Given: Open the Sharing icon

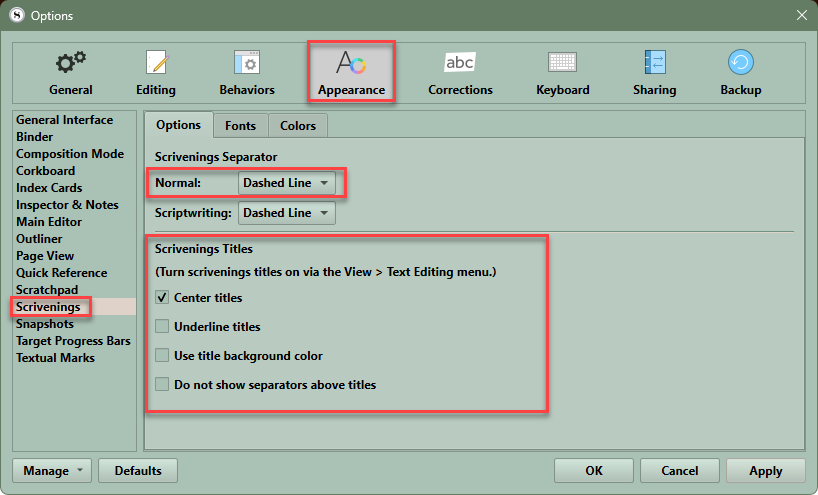Looking at the screenshot, I should pyautogui.click(x=655, y=63).
